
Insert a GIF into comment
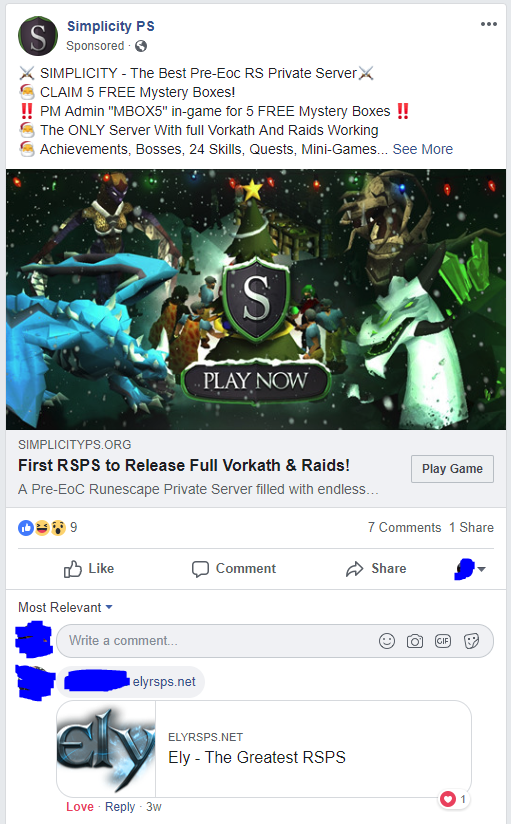point(443,641)
